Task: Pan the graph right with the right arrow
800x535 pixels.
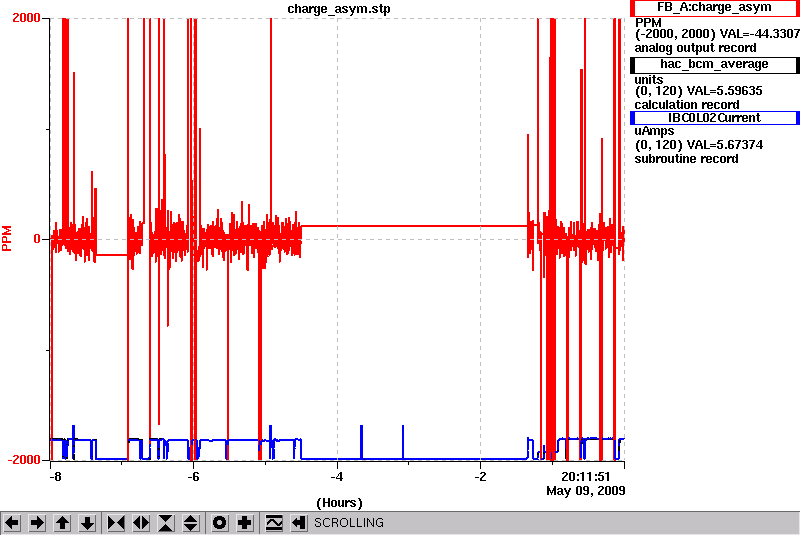Action: click(x=37, y=523)
